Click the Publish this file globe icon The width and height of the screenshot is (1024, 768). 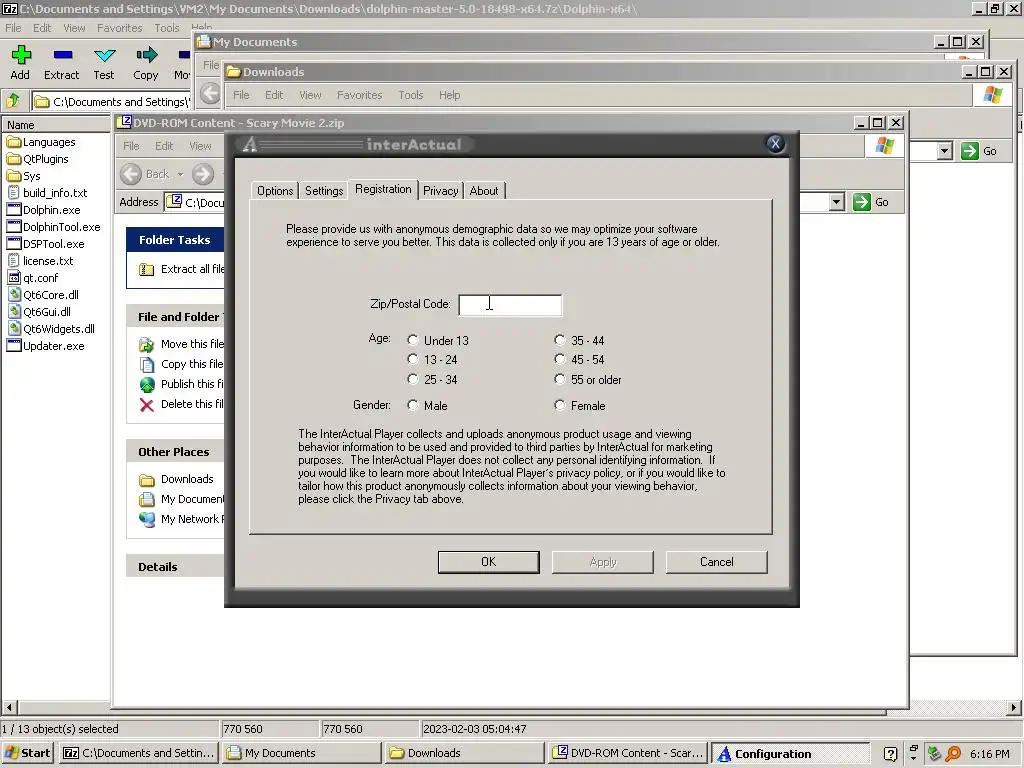[x=147, y=384]
